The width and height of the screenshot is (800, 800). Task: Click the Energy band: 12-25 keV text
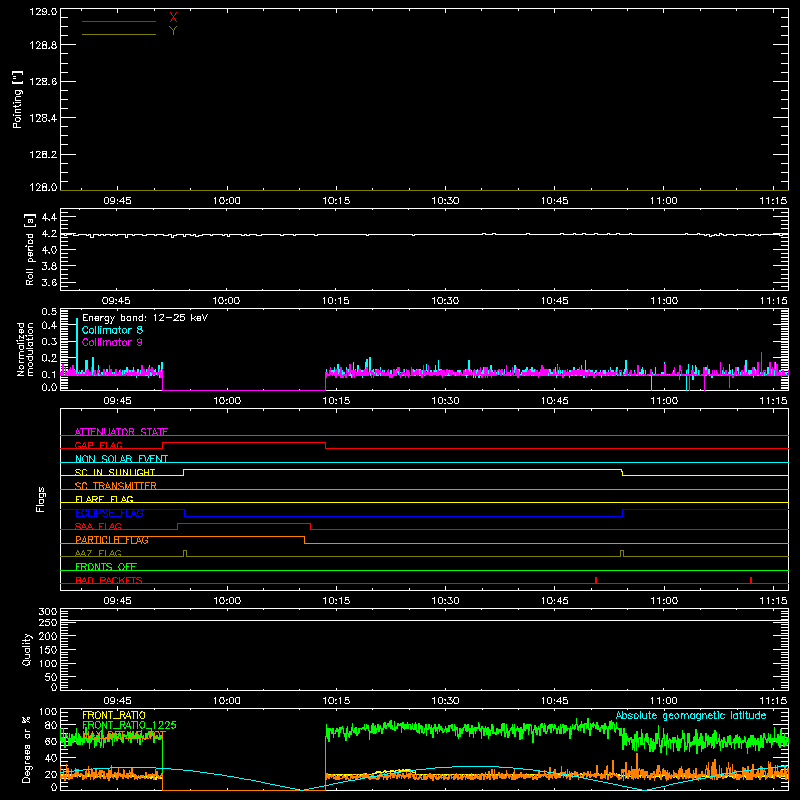(145, 318)
